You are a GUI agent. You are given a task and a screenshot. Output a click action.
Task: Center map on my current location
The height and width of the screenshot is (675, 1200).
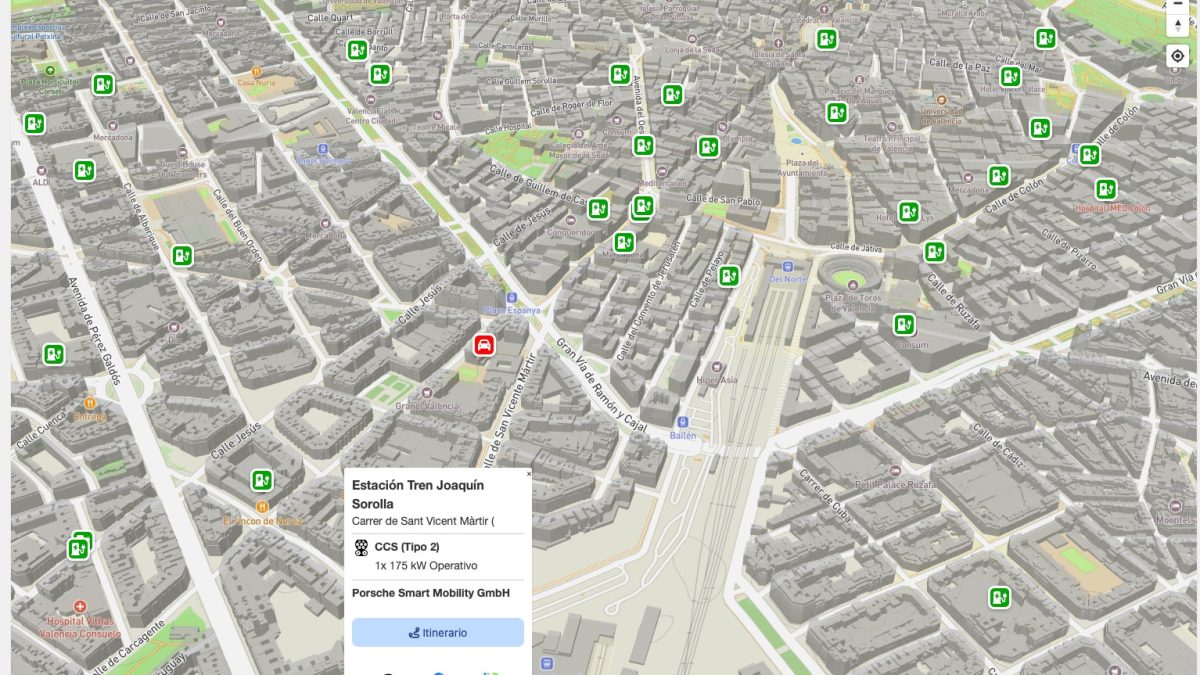click(1177, 56)
